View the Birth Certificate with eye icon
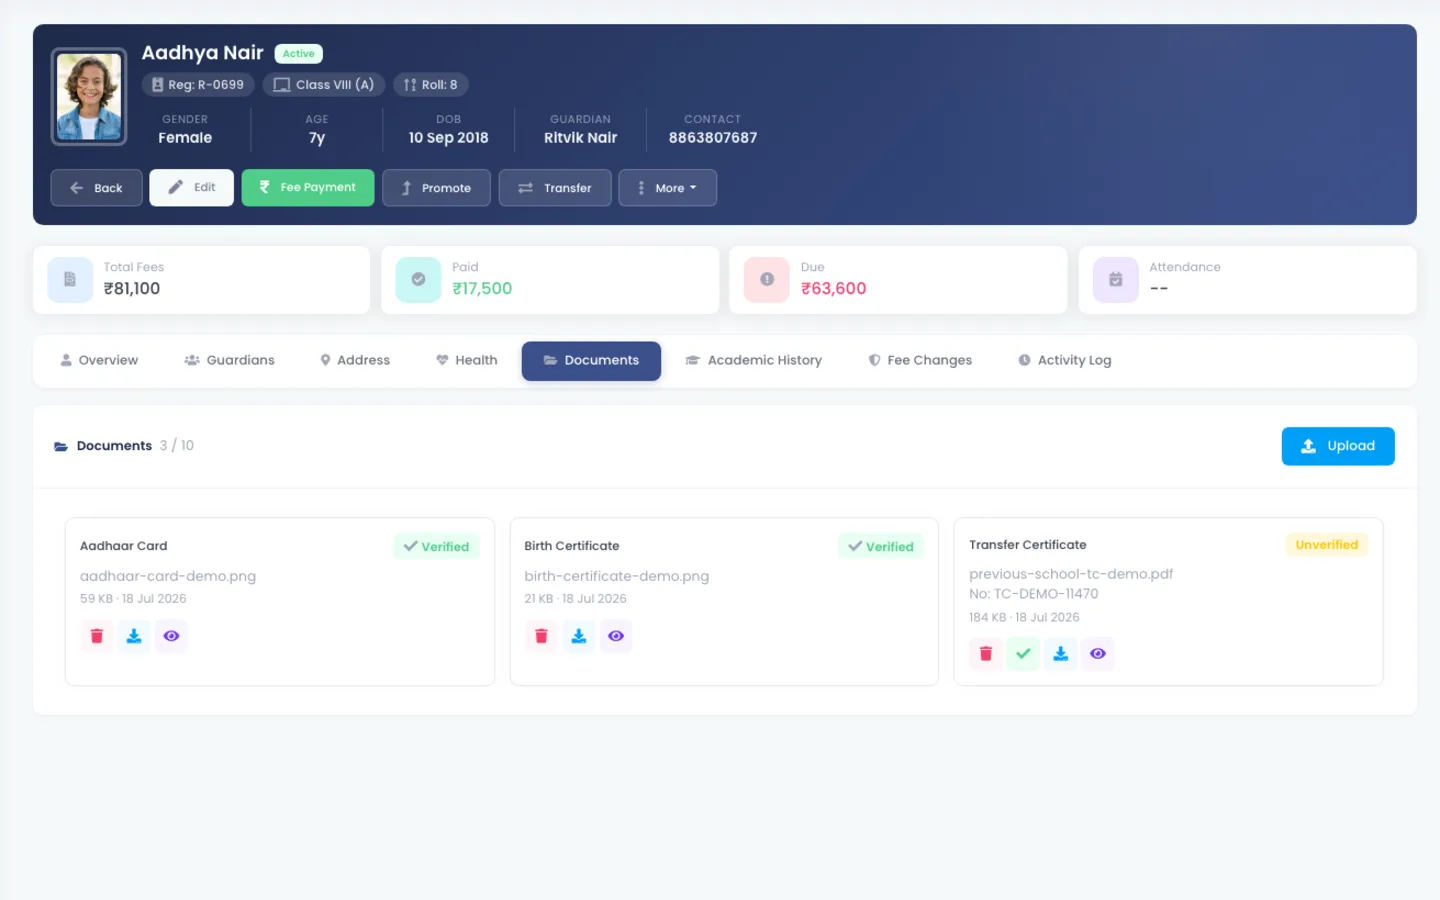Screen dimensions: 1440x900 tap(616, 636)
